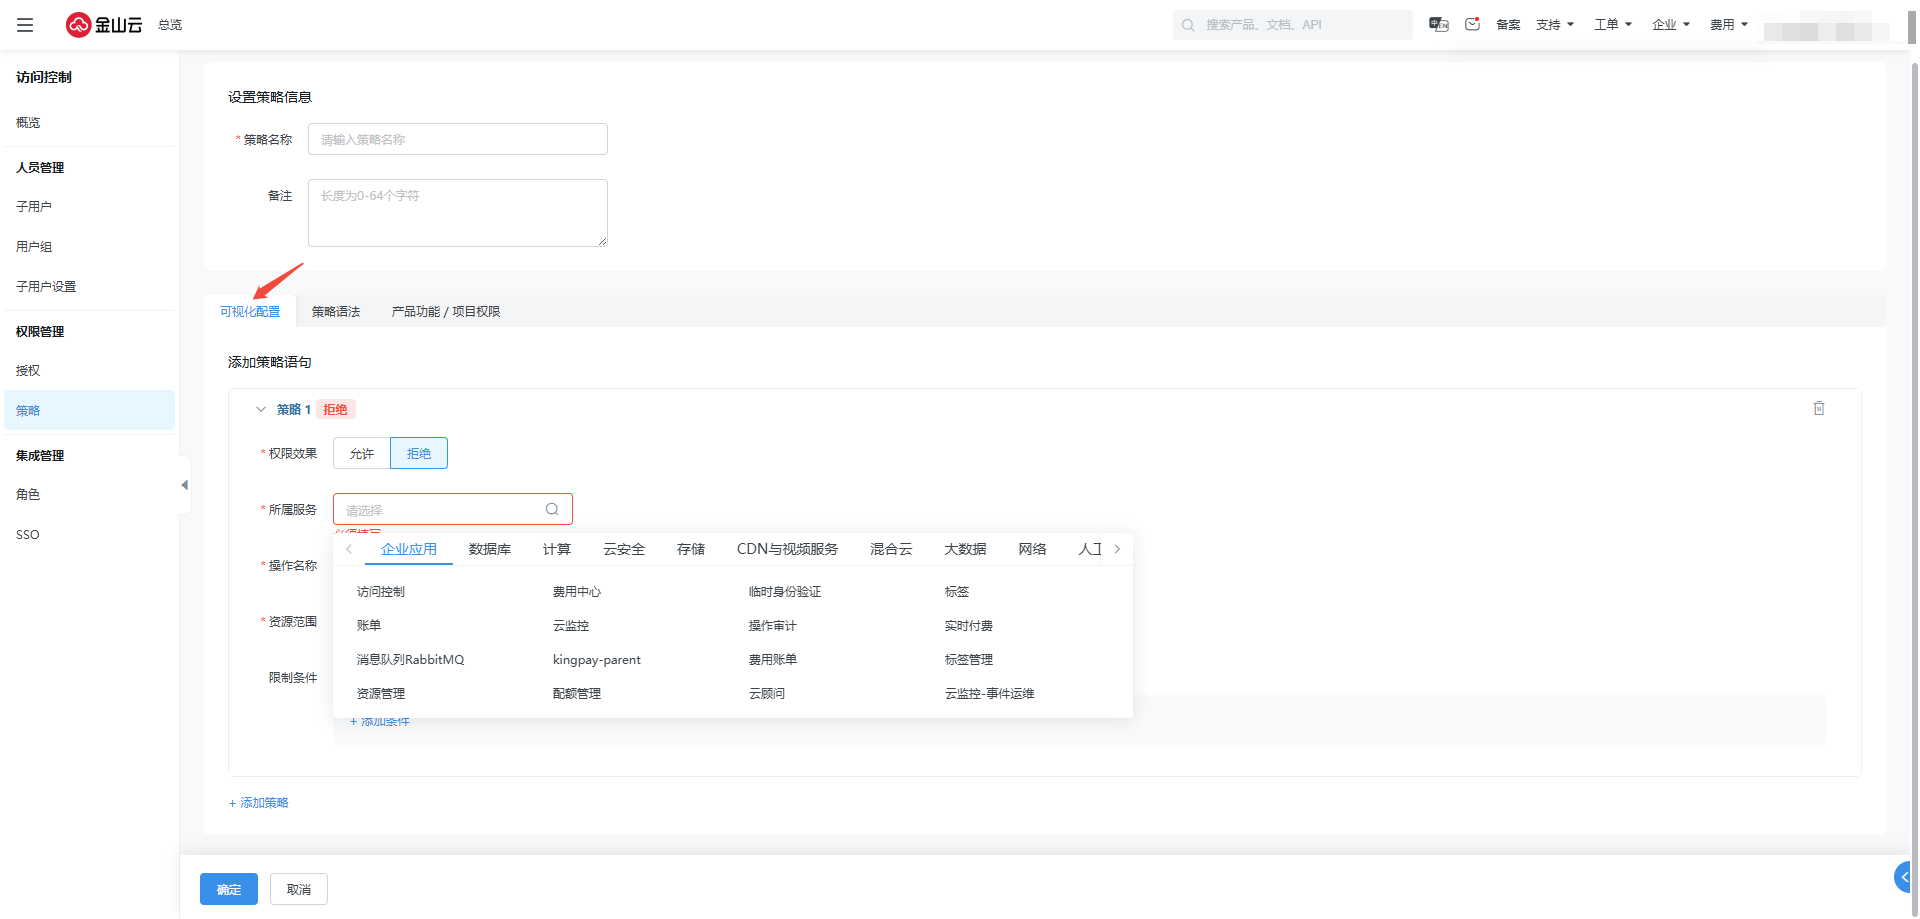The width and height of the screenshot is (1920, 919).
Task: Choose 资源管理 service option
Action: pos(381,693)
